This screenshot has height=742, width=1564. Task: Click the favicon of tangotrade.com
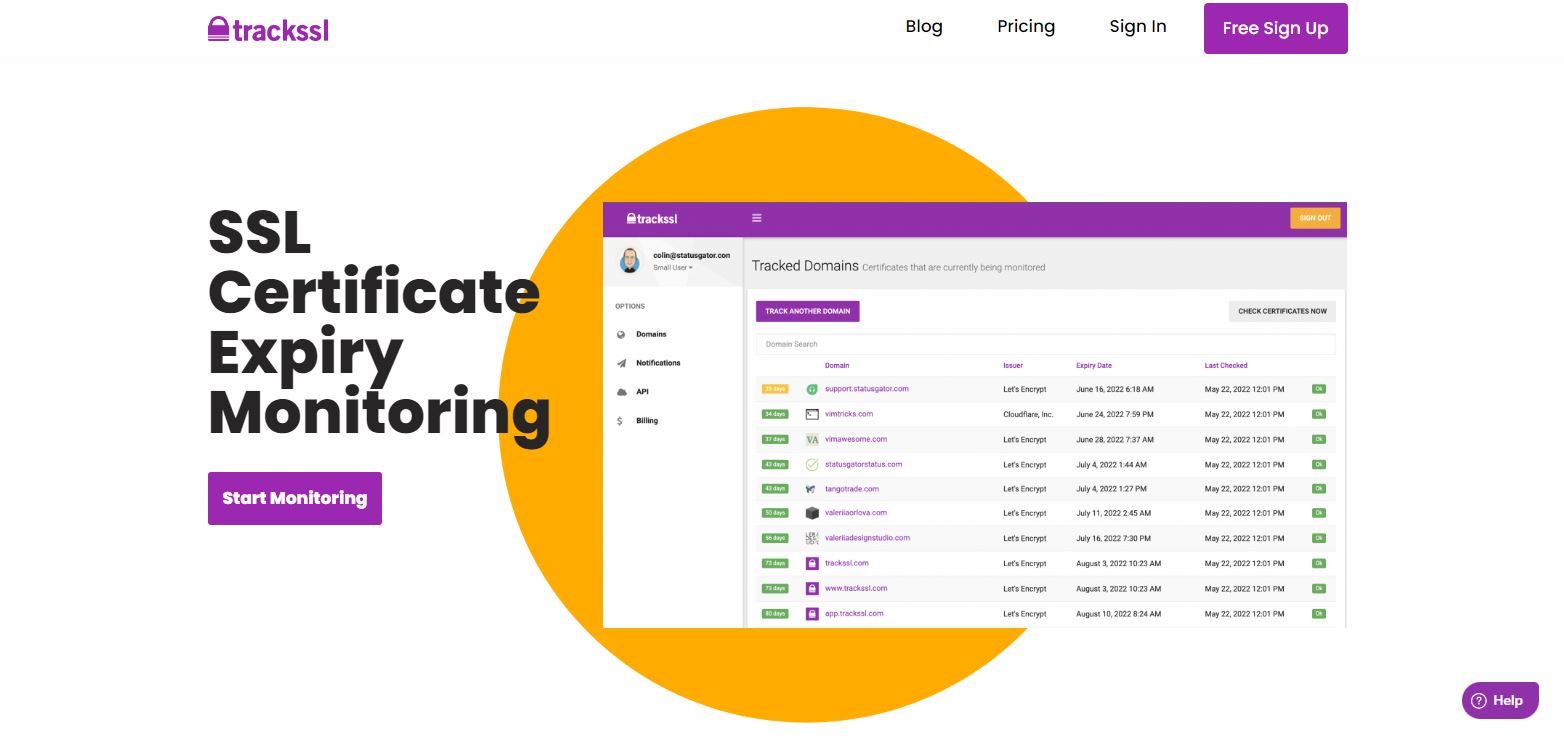click(x=812, y=489)
